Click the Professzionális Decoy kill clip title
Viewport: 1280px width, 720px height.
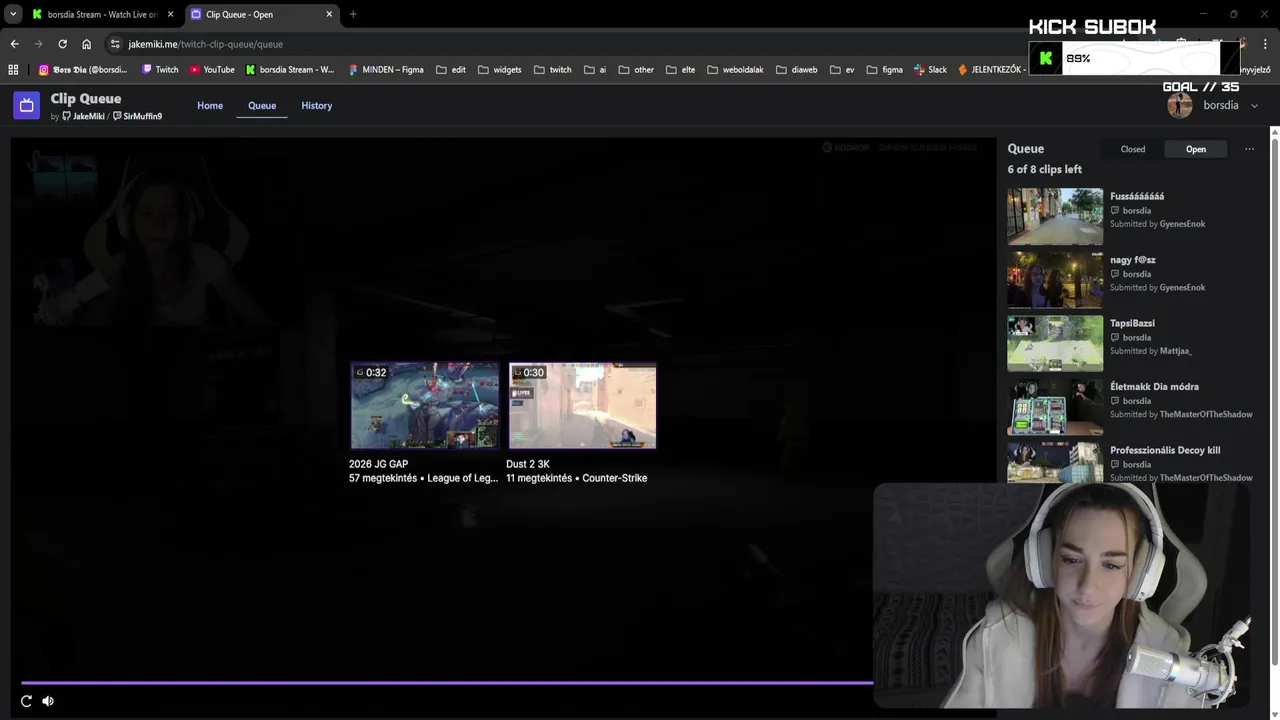(x=1165, y=450)
